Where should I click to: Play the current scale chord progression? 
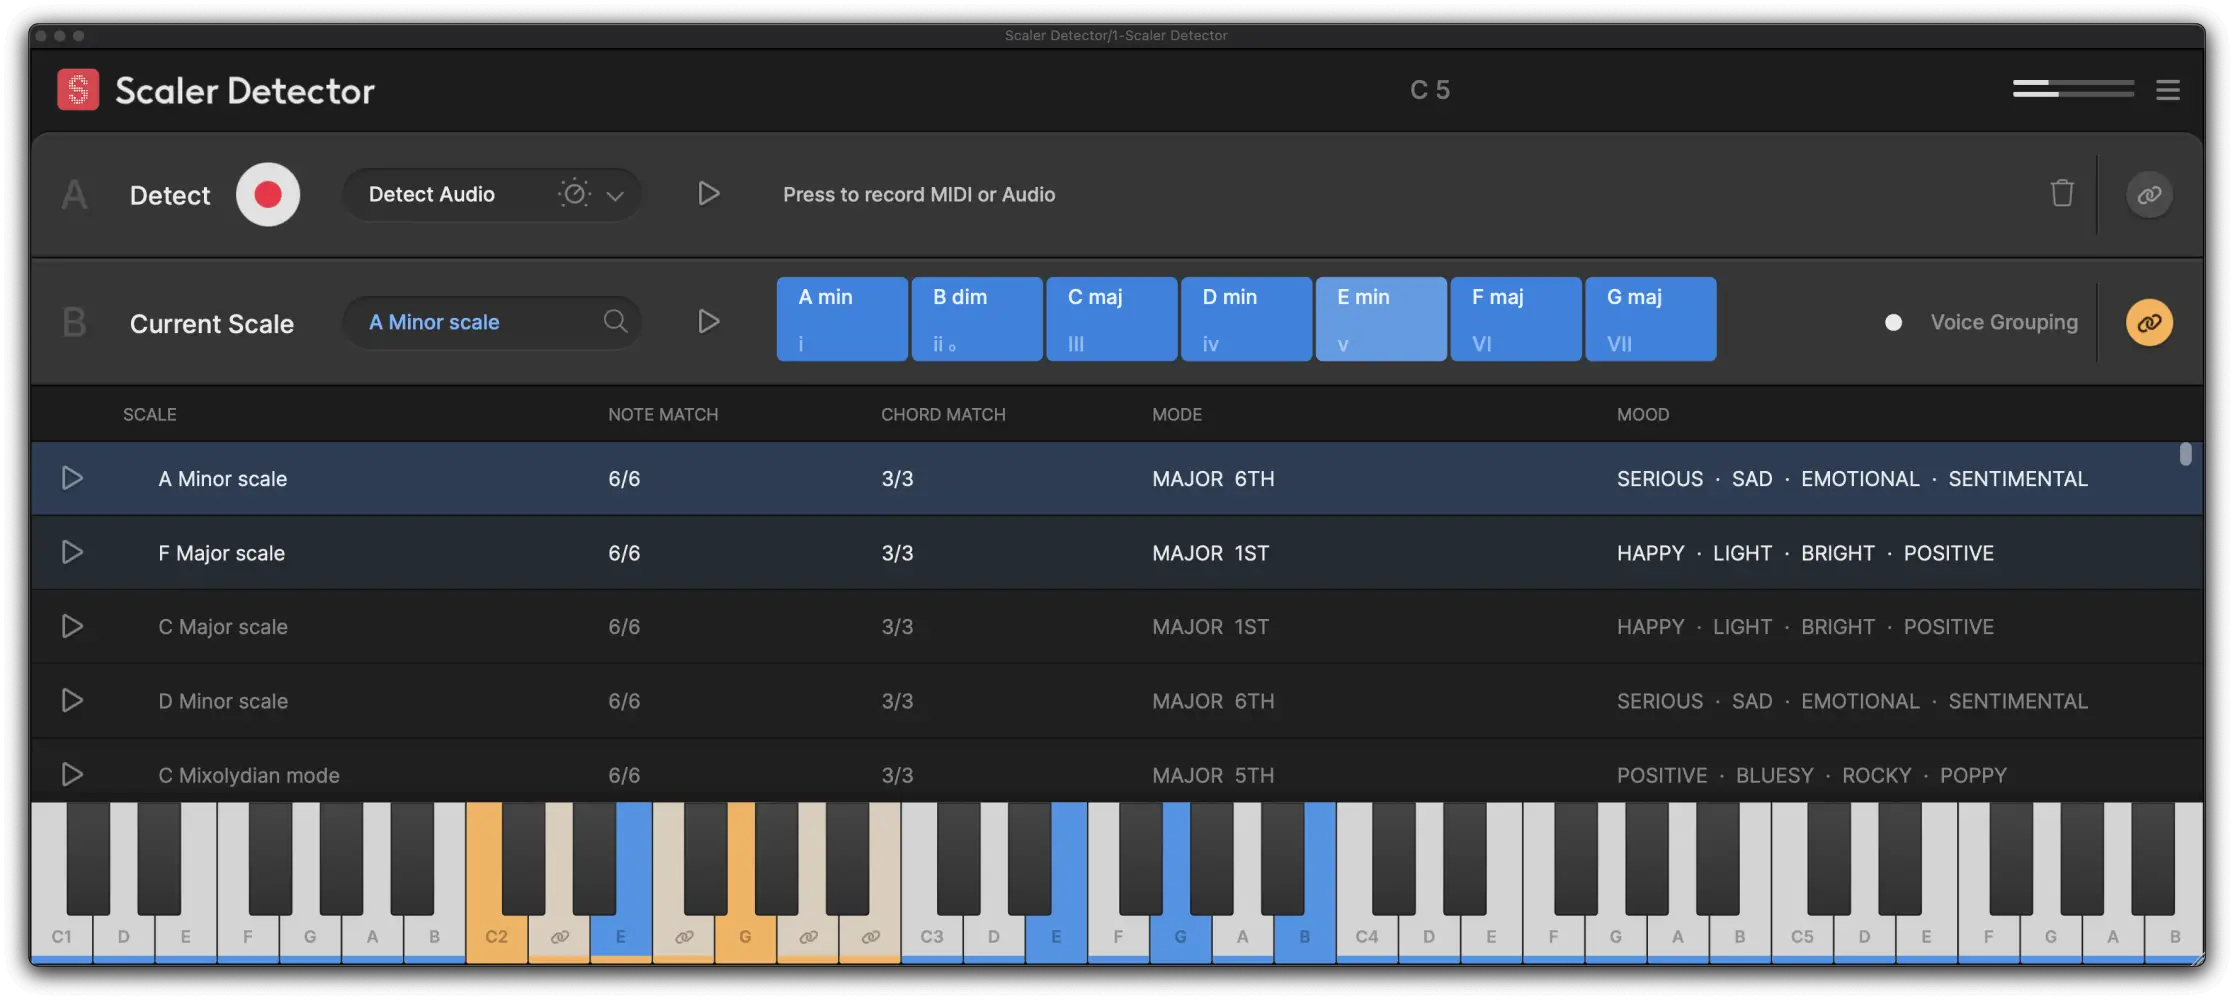[x=709, y=321]
